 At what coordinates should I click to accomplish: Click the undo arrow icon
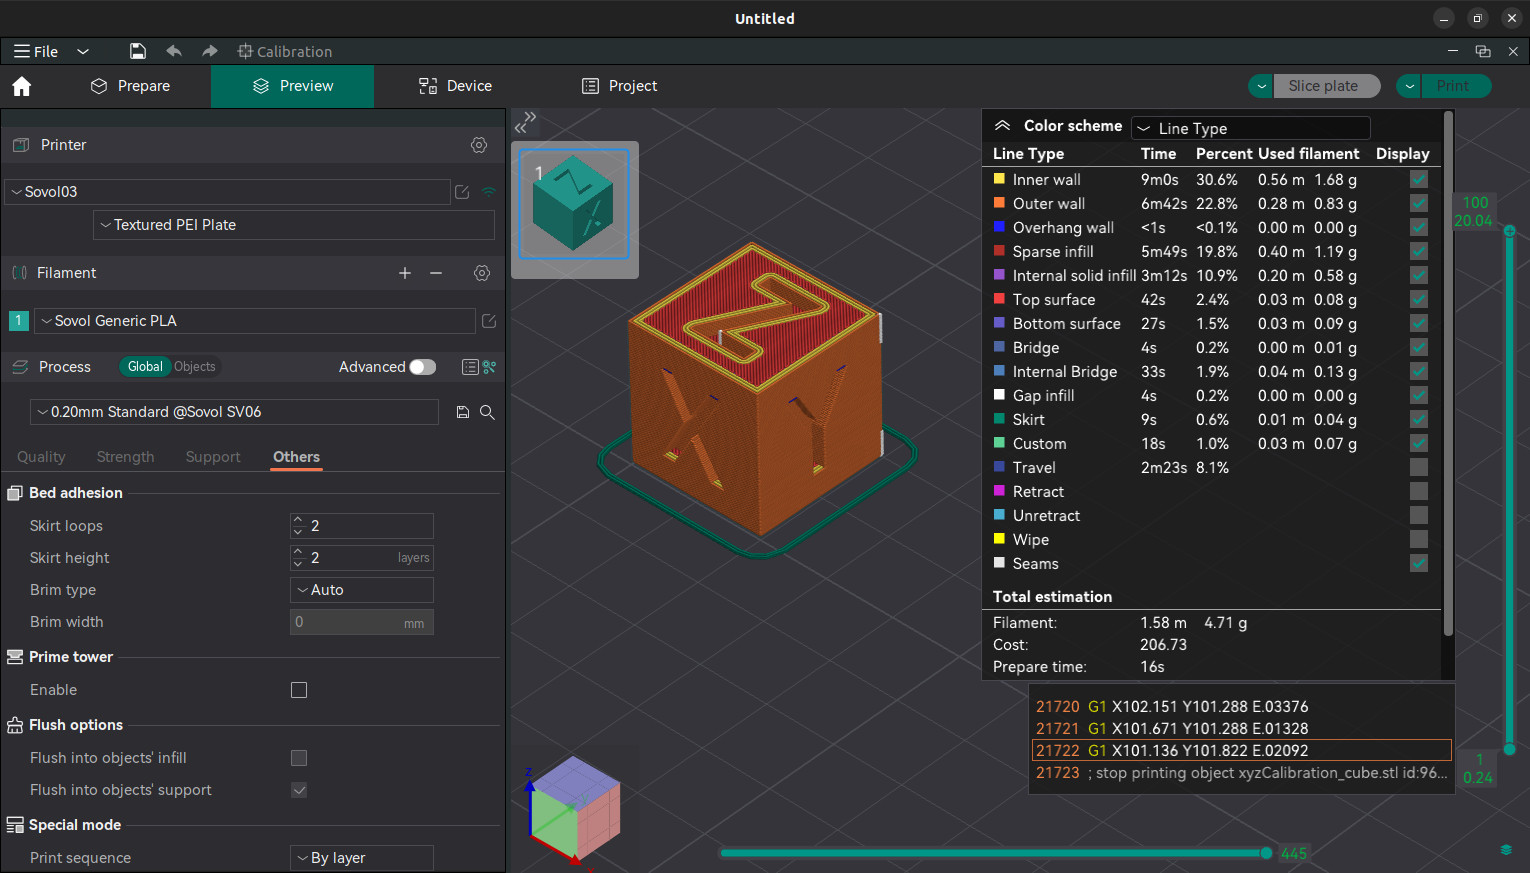[174, 51]
